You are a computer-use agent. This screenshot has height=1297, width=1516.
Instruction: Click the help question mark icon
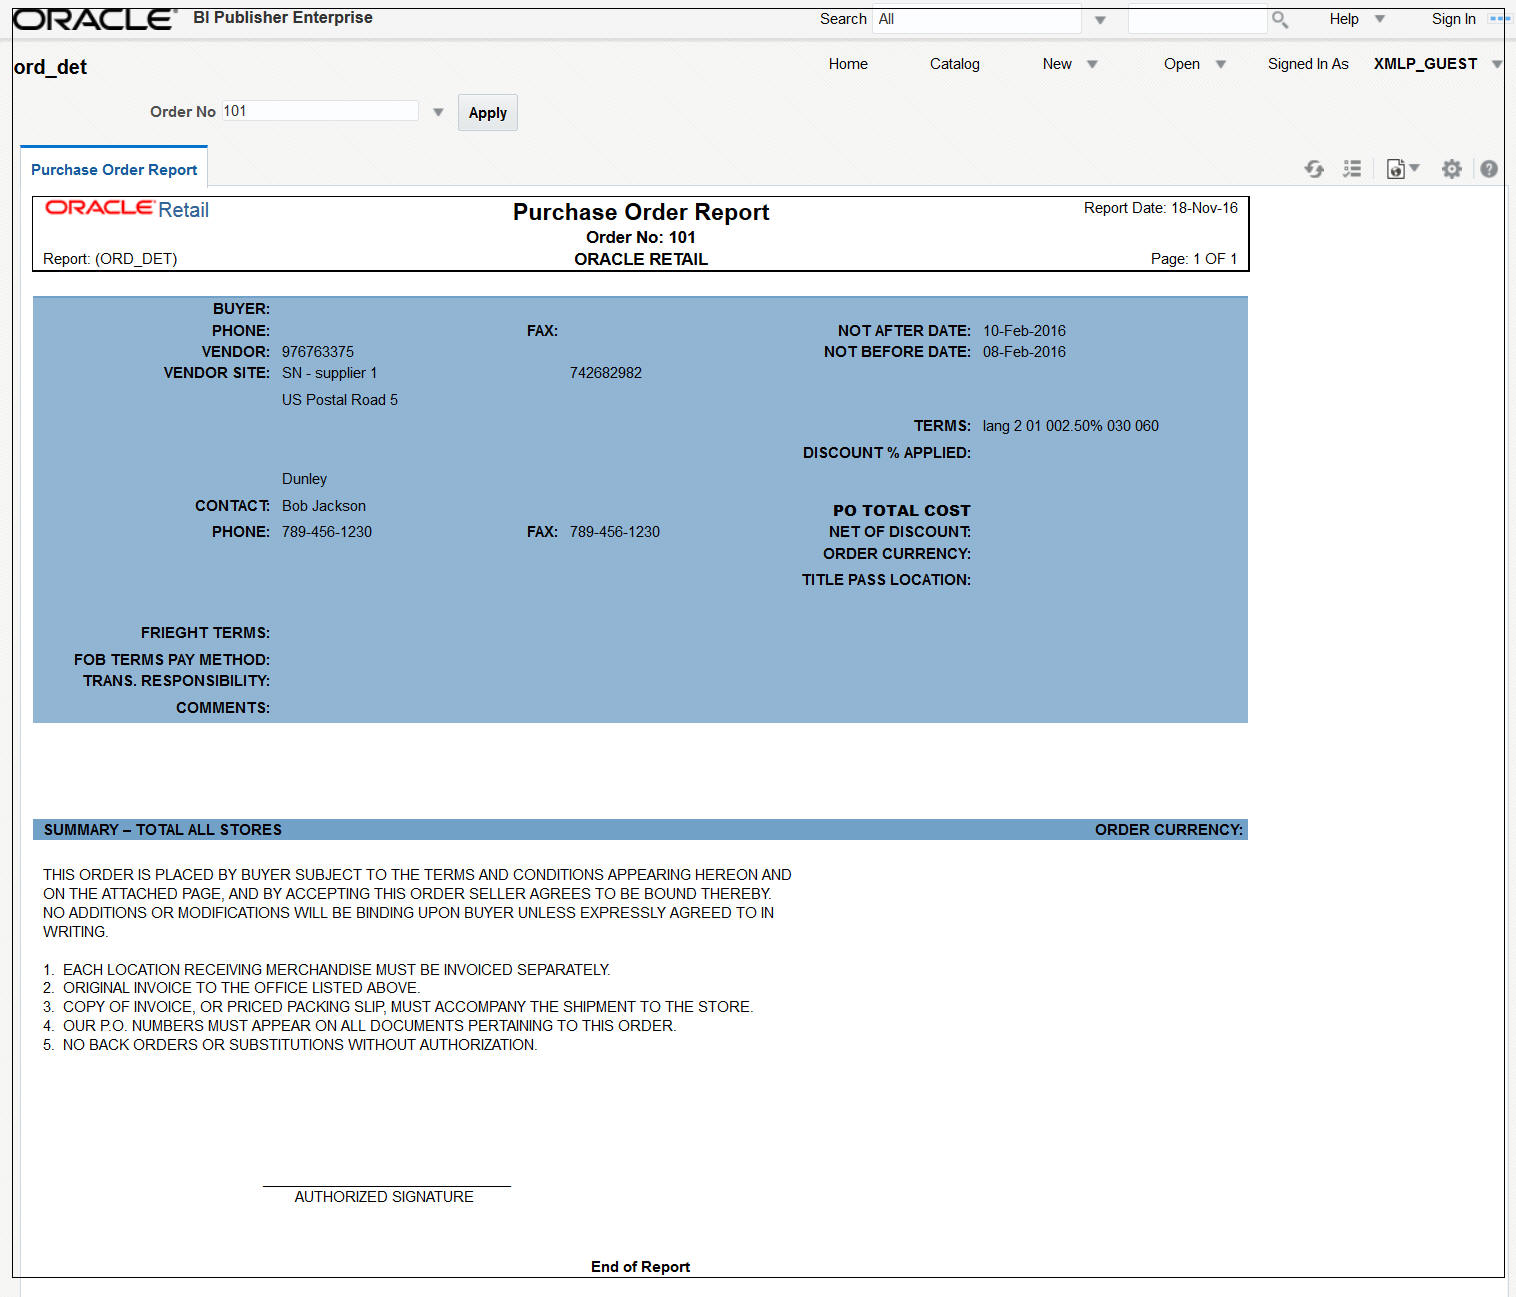coord(1489,169)
